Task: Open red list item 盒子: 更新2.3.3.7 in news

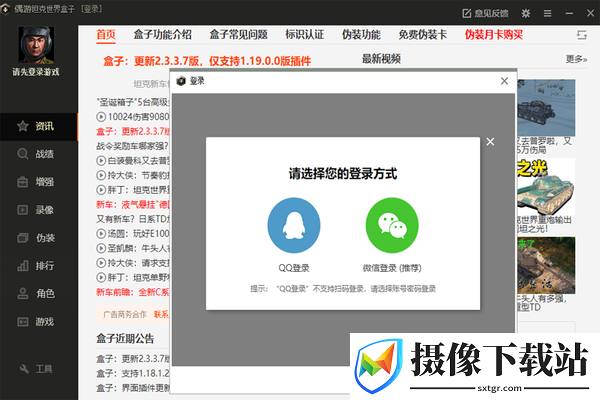Action: [x=132, y=131]
